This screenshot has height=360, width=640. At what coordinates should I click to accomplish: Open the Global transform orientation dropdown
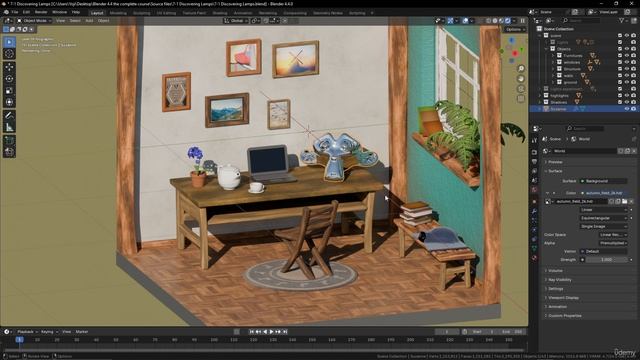click(x=236, y=20)
